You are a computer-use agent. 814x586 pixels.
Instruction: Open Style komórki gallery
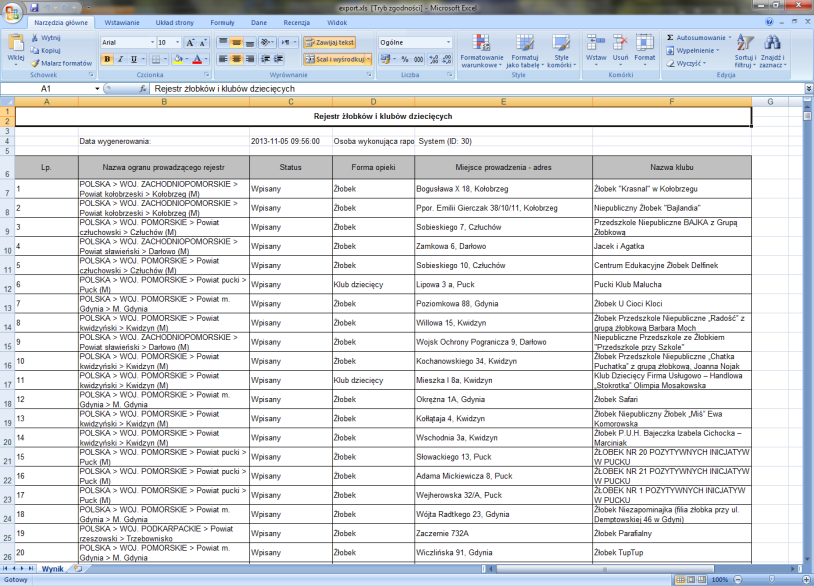(x=561, y=51)
